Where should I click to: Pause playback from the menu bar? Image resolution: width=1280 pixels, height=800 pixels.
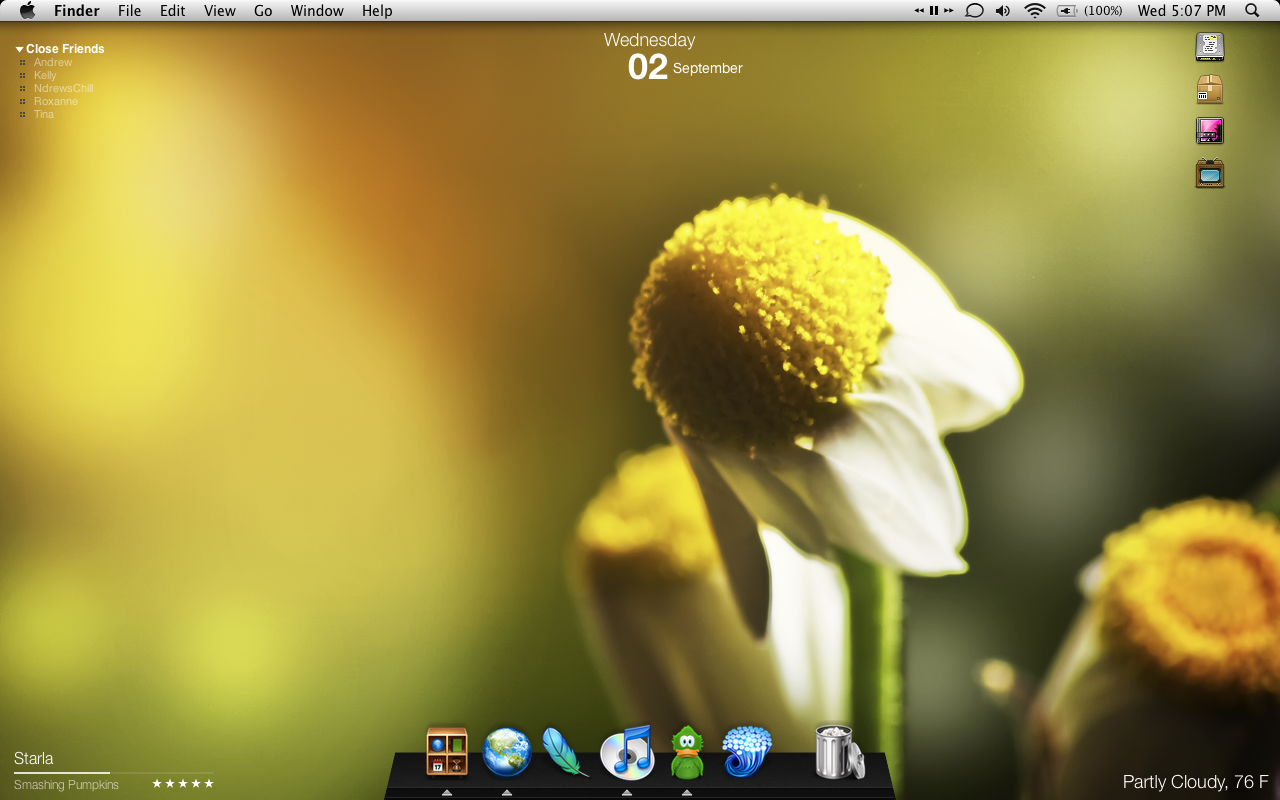[934, 11]
